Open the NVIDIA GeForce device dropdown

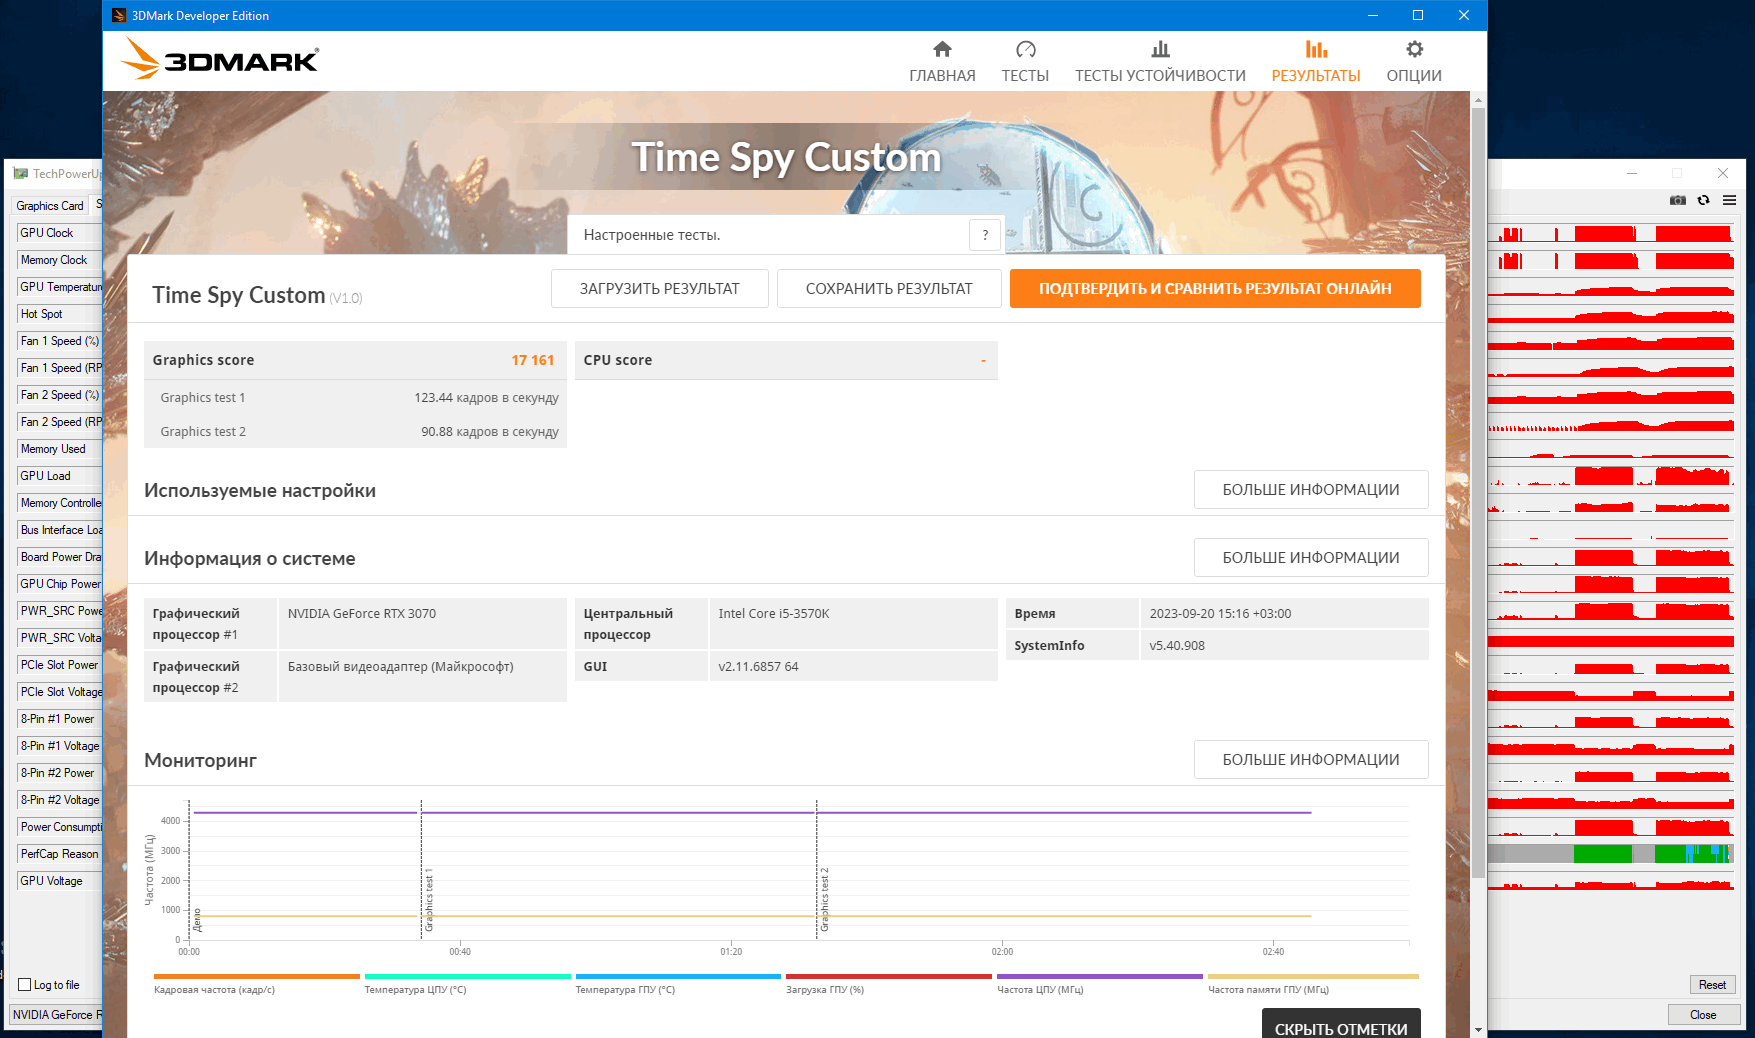coord(56,1015)
